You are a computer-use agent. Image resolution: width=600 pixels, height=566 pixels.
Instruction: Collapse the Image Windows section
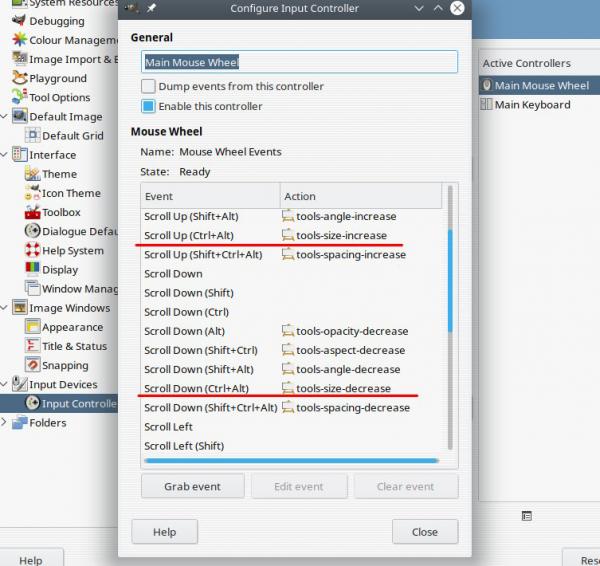tap(4, 308)
